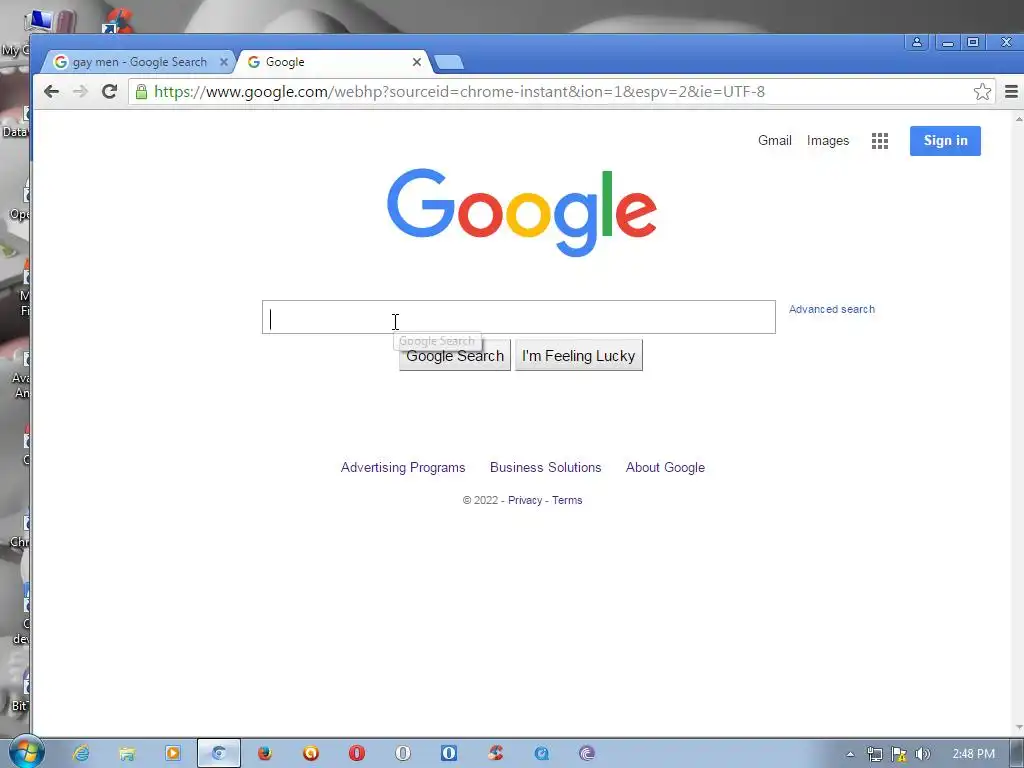1024x768 pixels.
Task: Open the Terms link in footer
Action: pos(567,500)
